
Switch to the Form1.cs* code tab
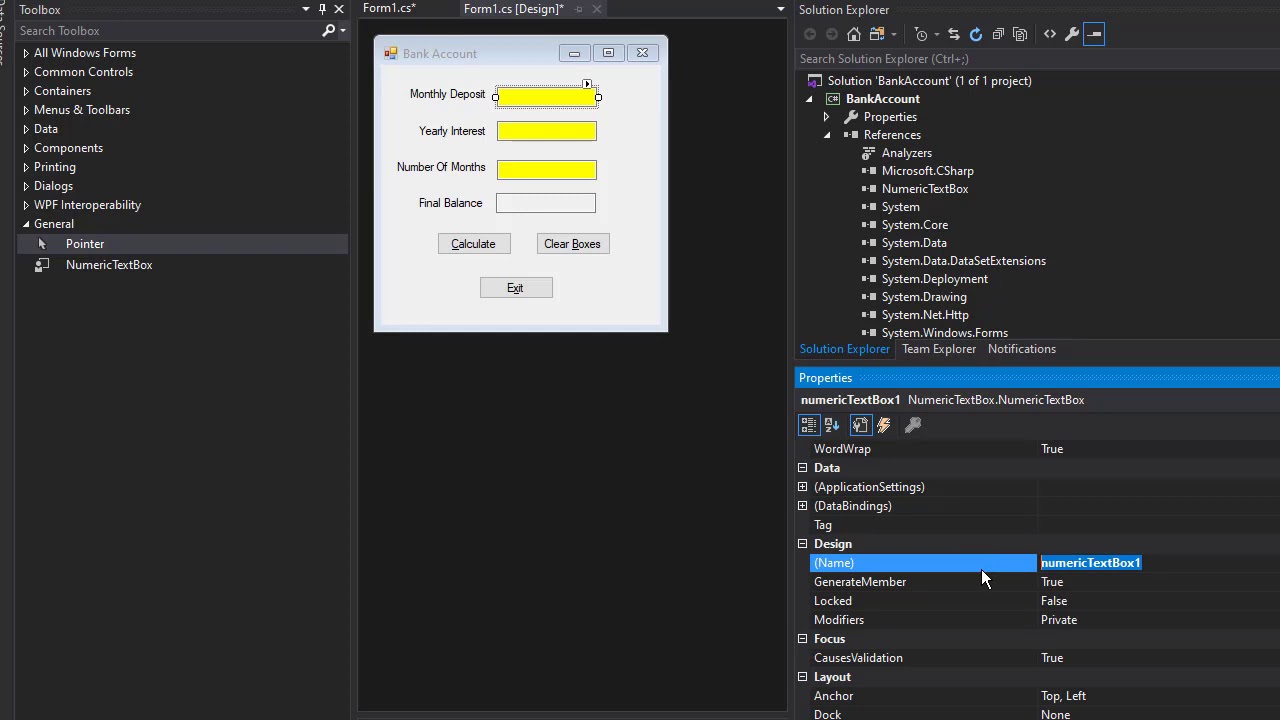(x=389, y=8)
